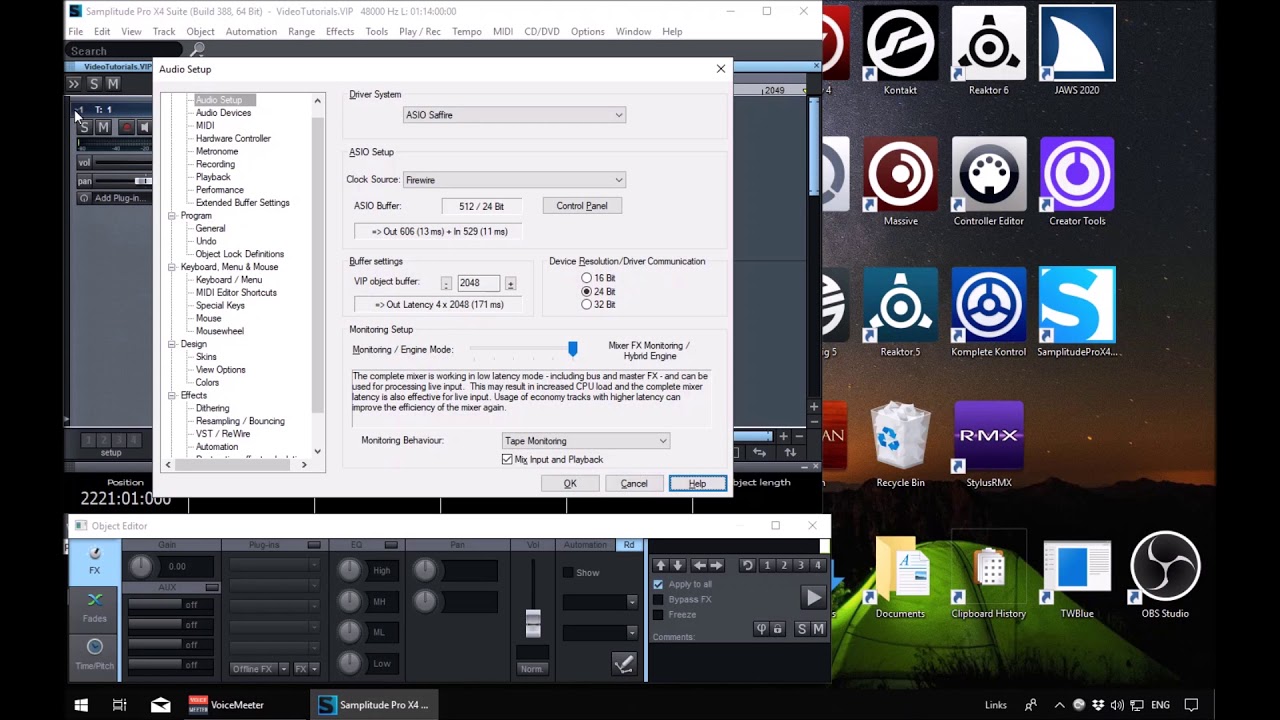The image size is (1280, 720).
Task: Open Komplete Kontrol desktop shortcut
Action: (988, 312)
